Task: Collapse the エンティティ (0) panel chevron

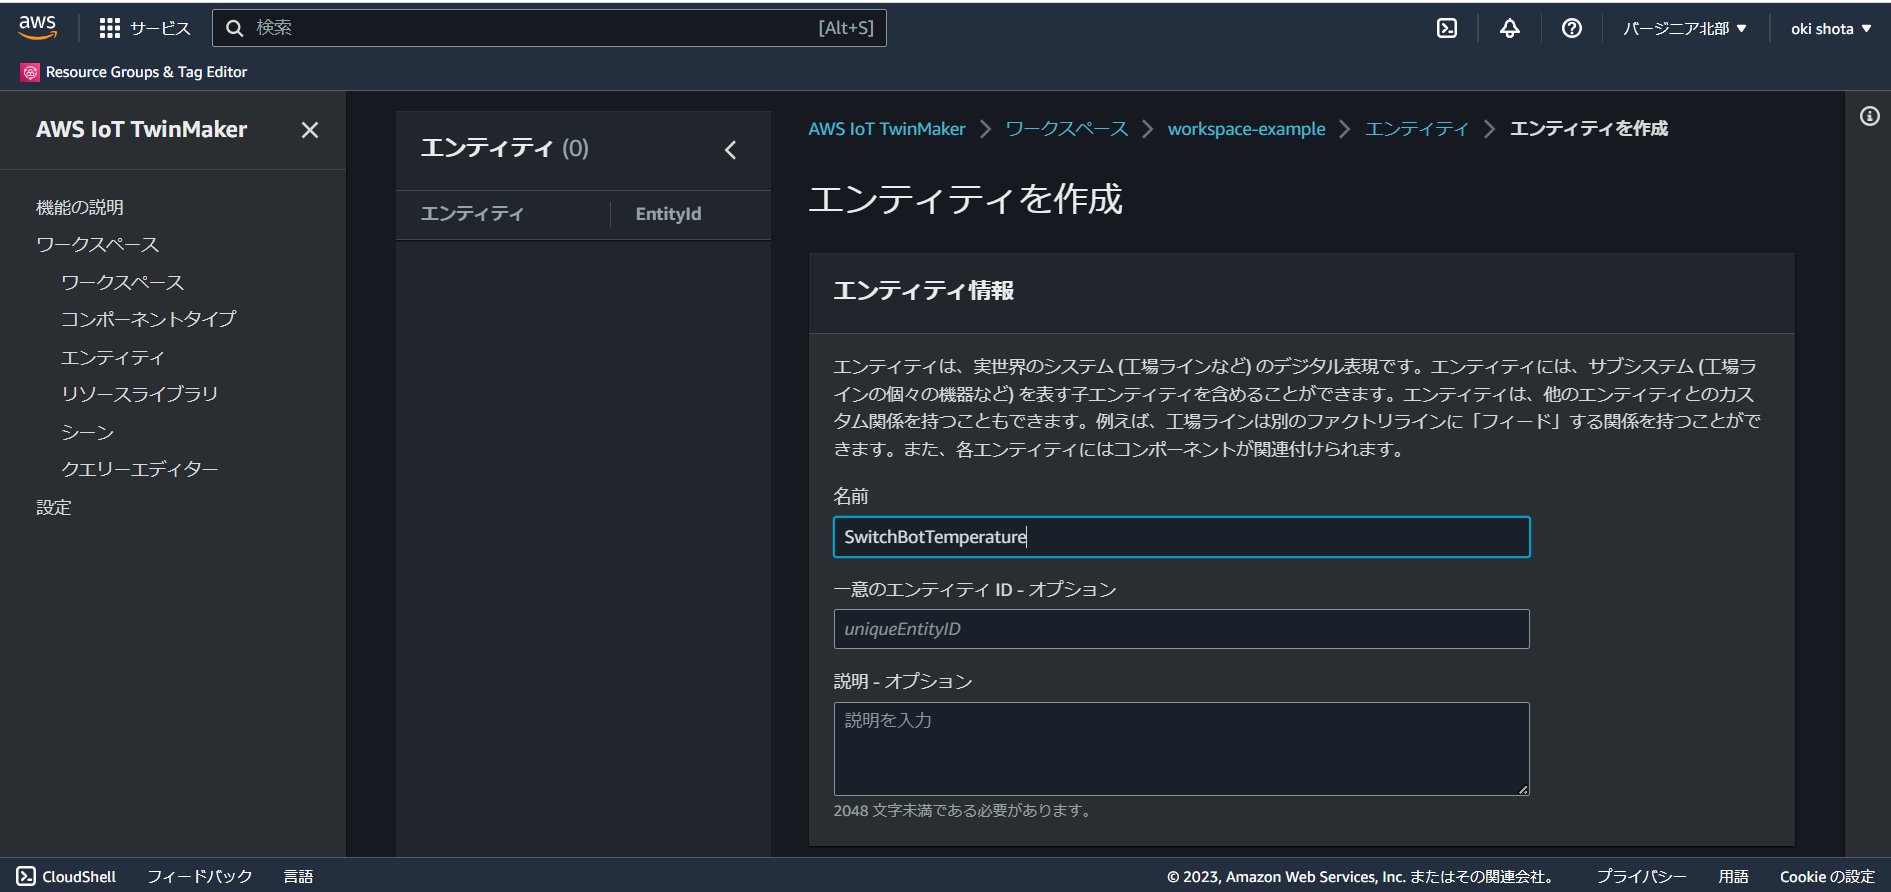Action: tap(731, 150)
